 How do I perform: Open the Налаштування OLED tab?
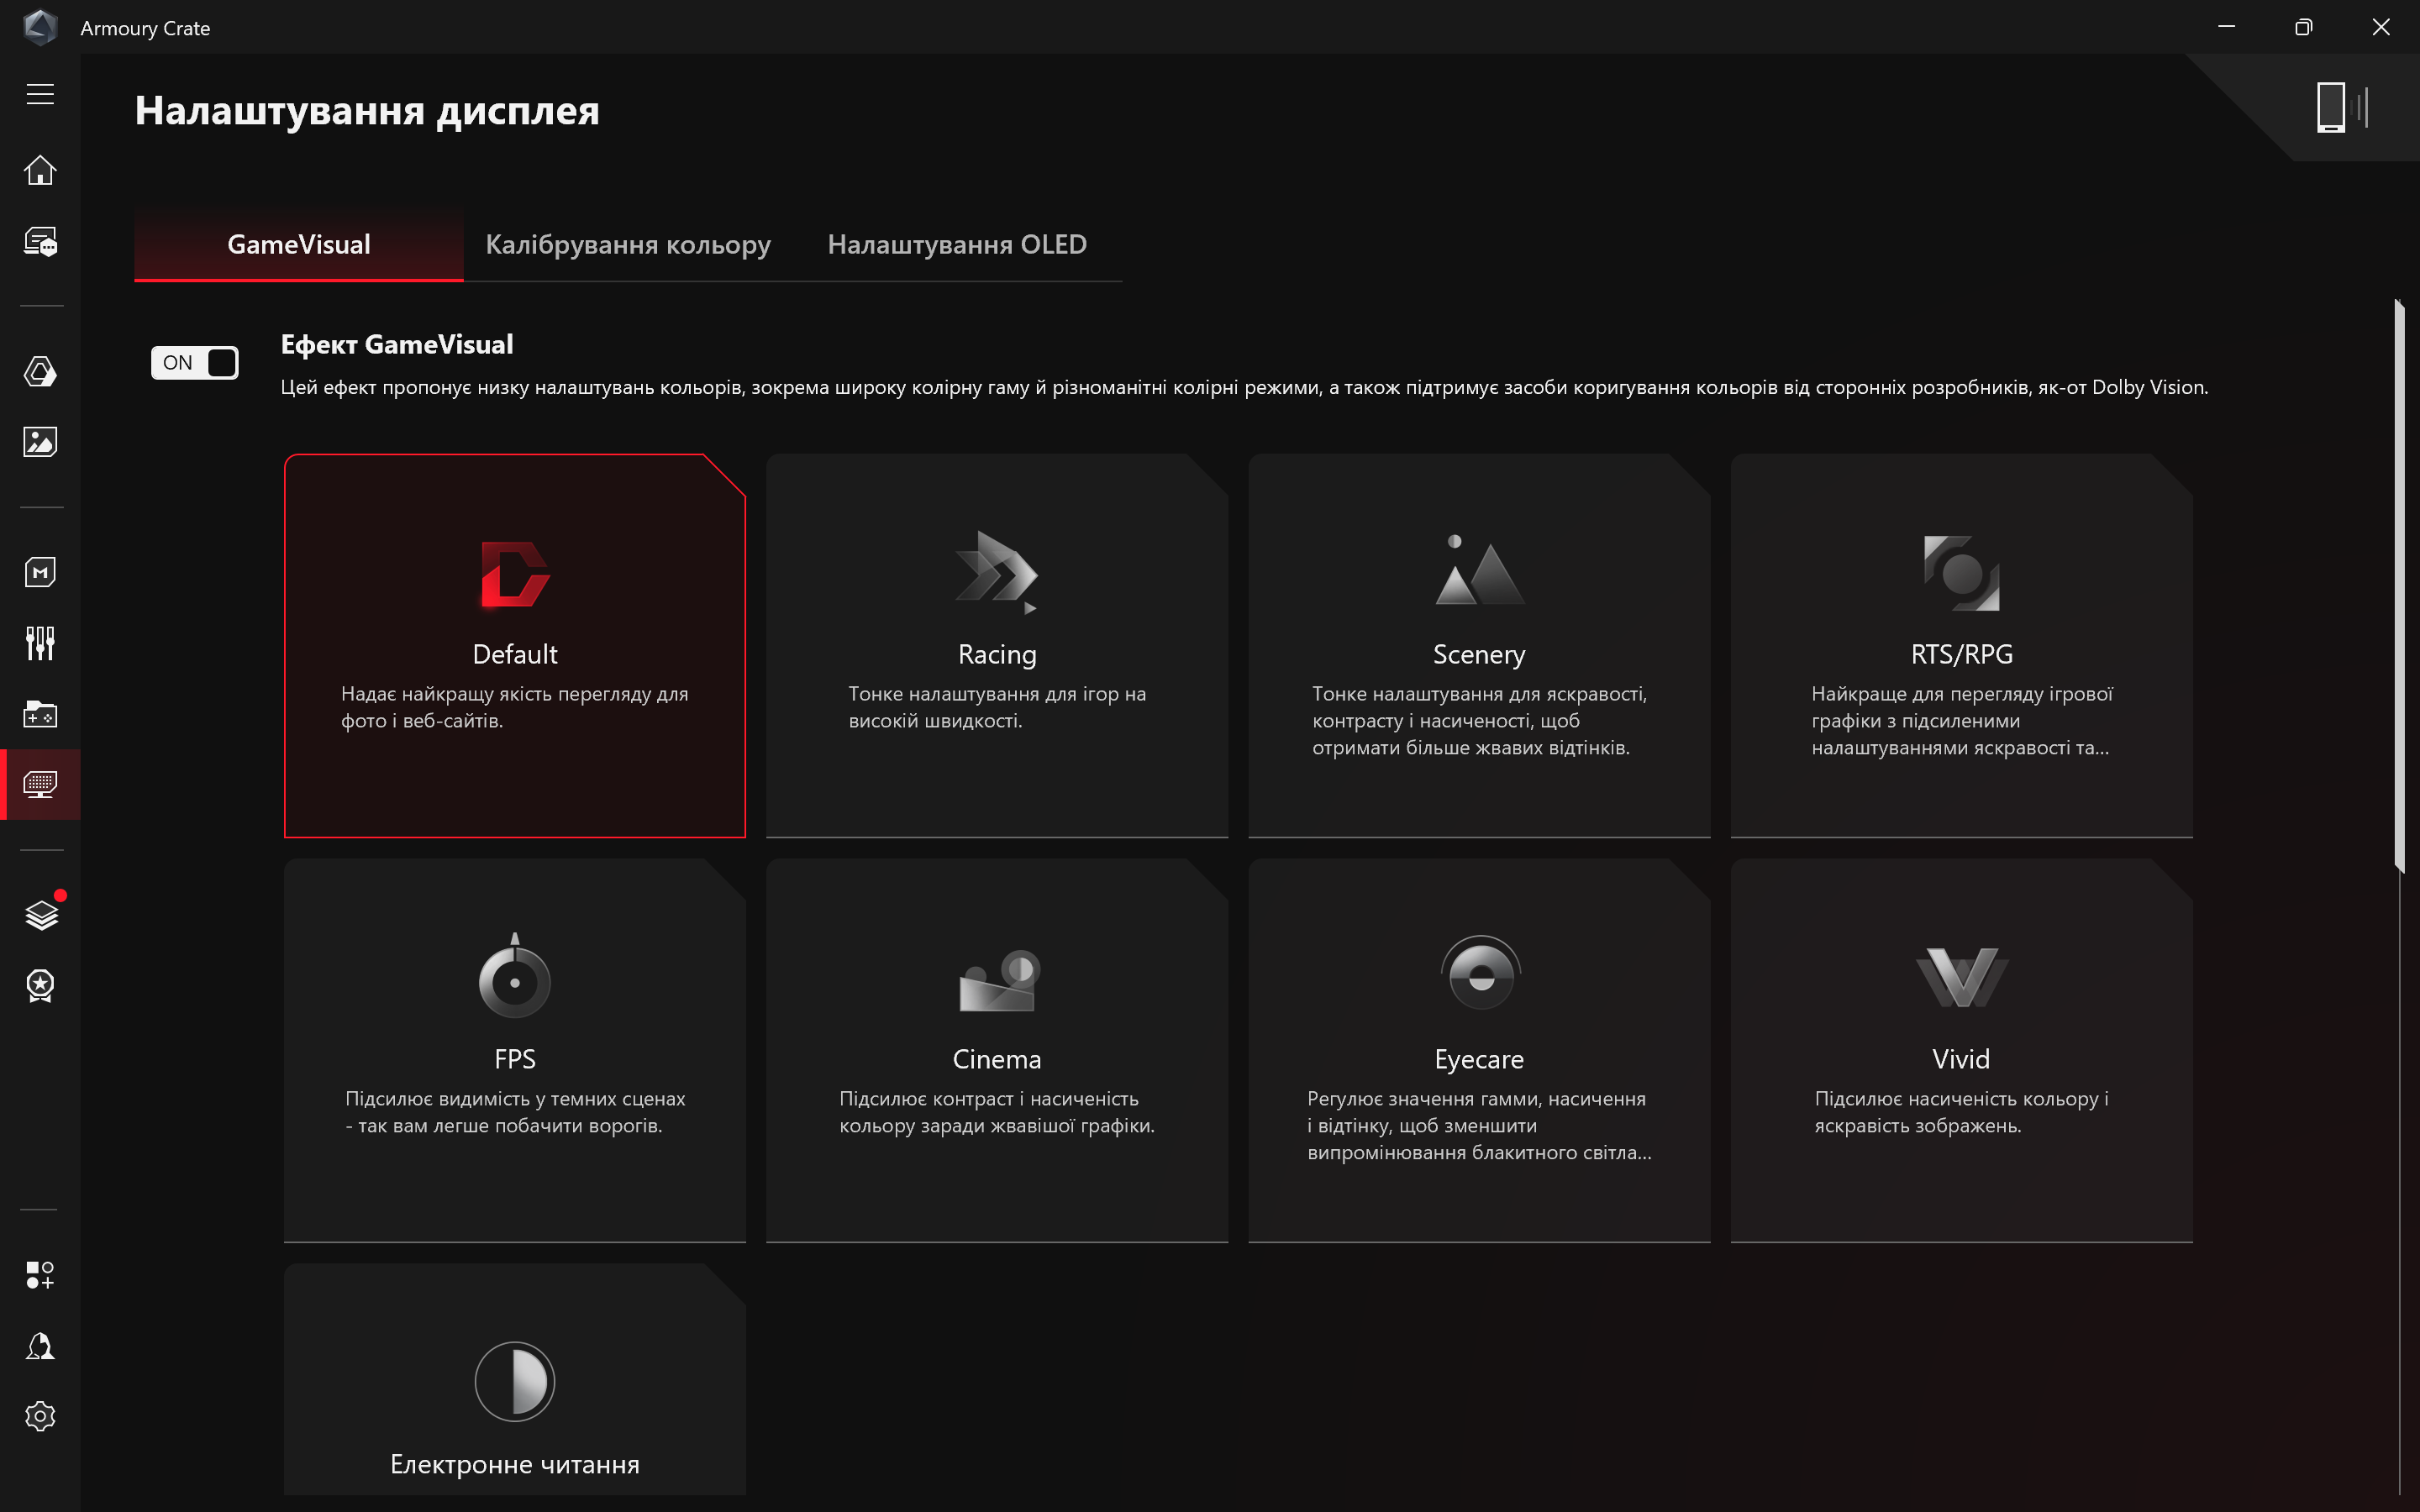coord(957,245)
